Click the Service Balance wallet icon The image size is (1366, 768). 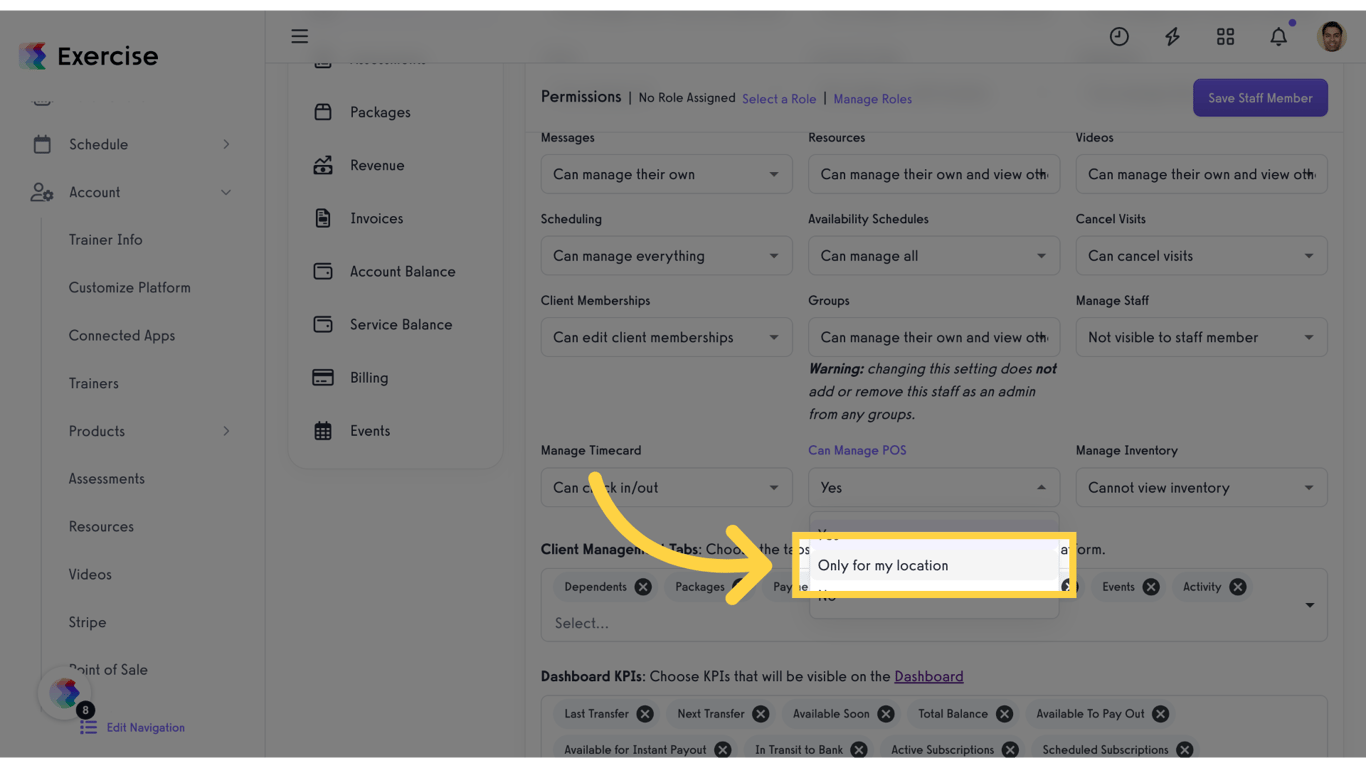coord(323,324)
